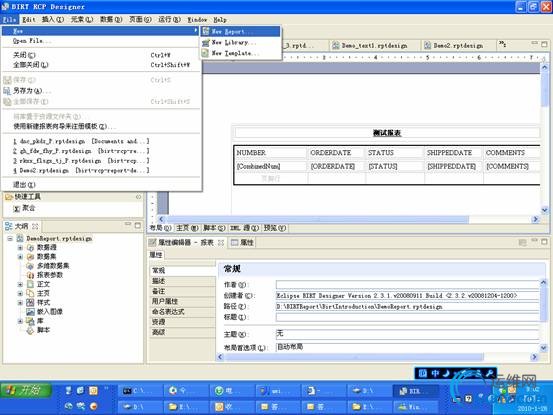
Task: Open the 运行 (Run) menu
Action: [x=169, y=19]
